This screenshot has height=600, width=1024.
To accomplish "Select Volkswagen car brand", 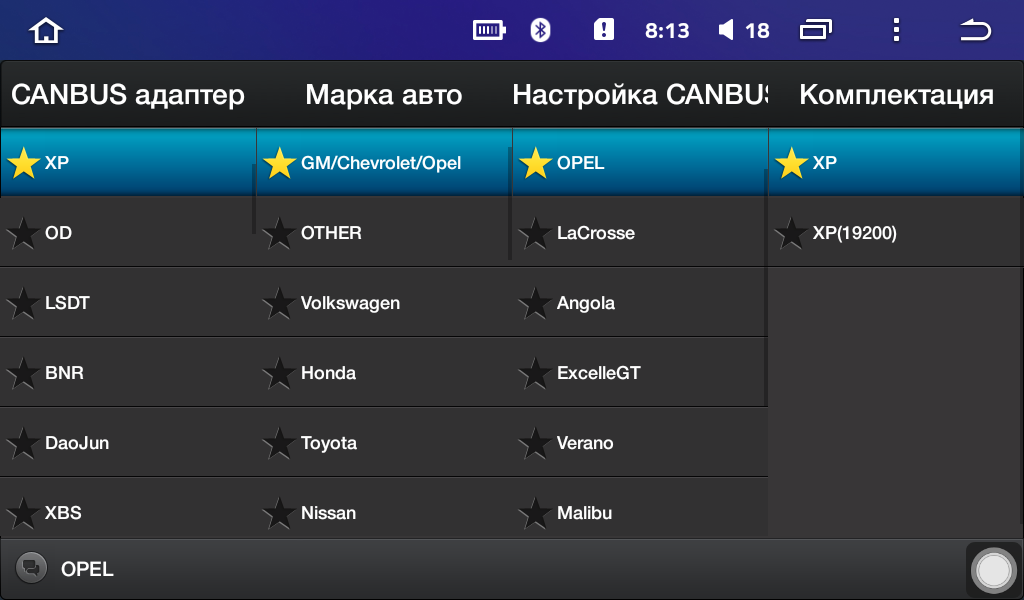I will click(x=384, y=302).
